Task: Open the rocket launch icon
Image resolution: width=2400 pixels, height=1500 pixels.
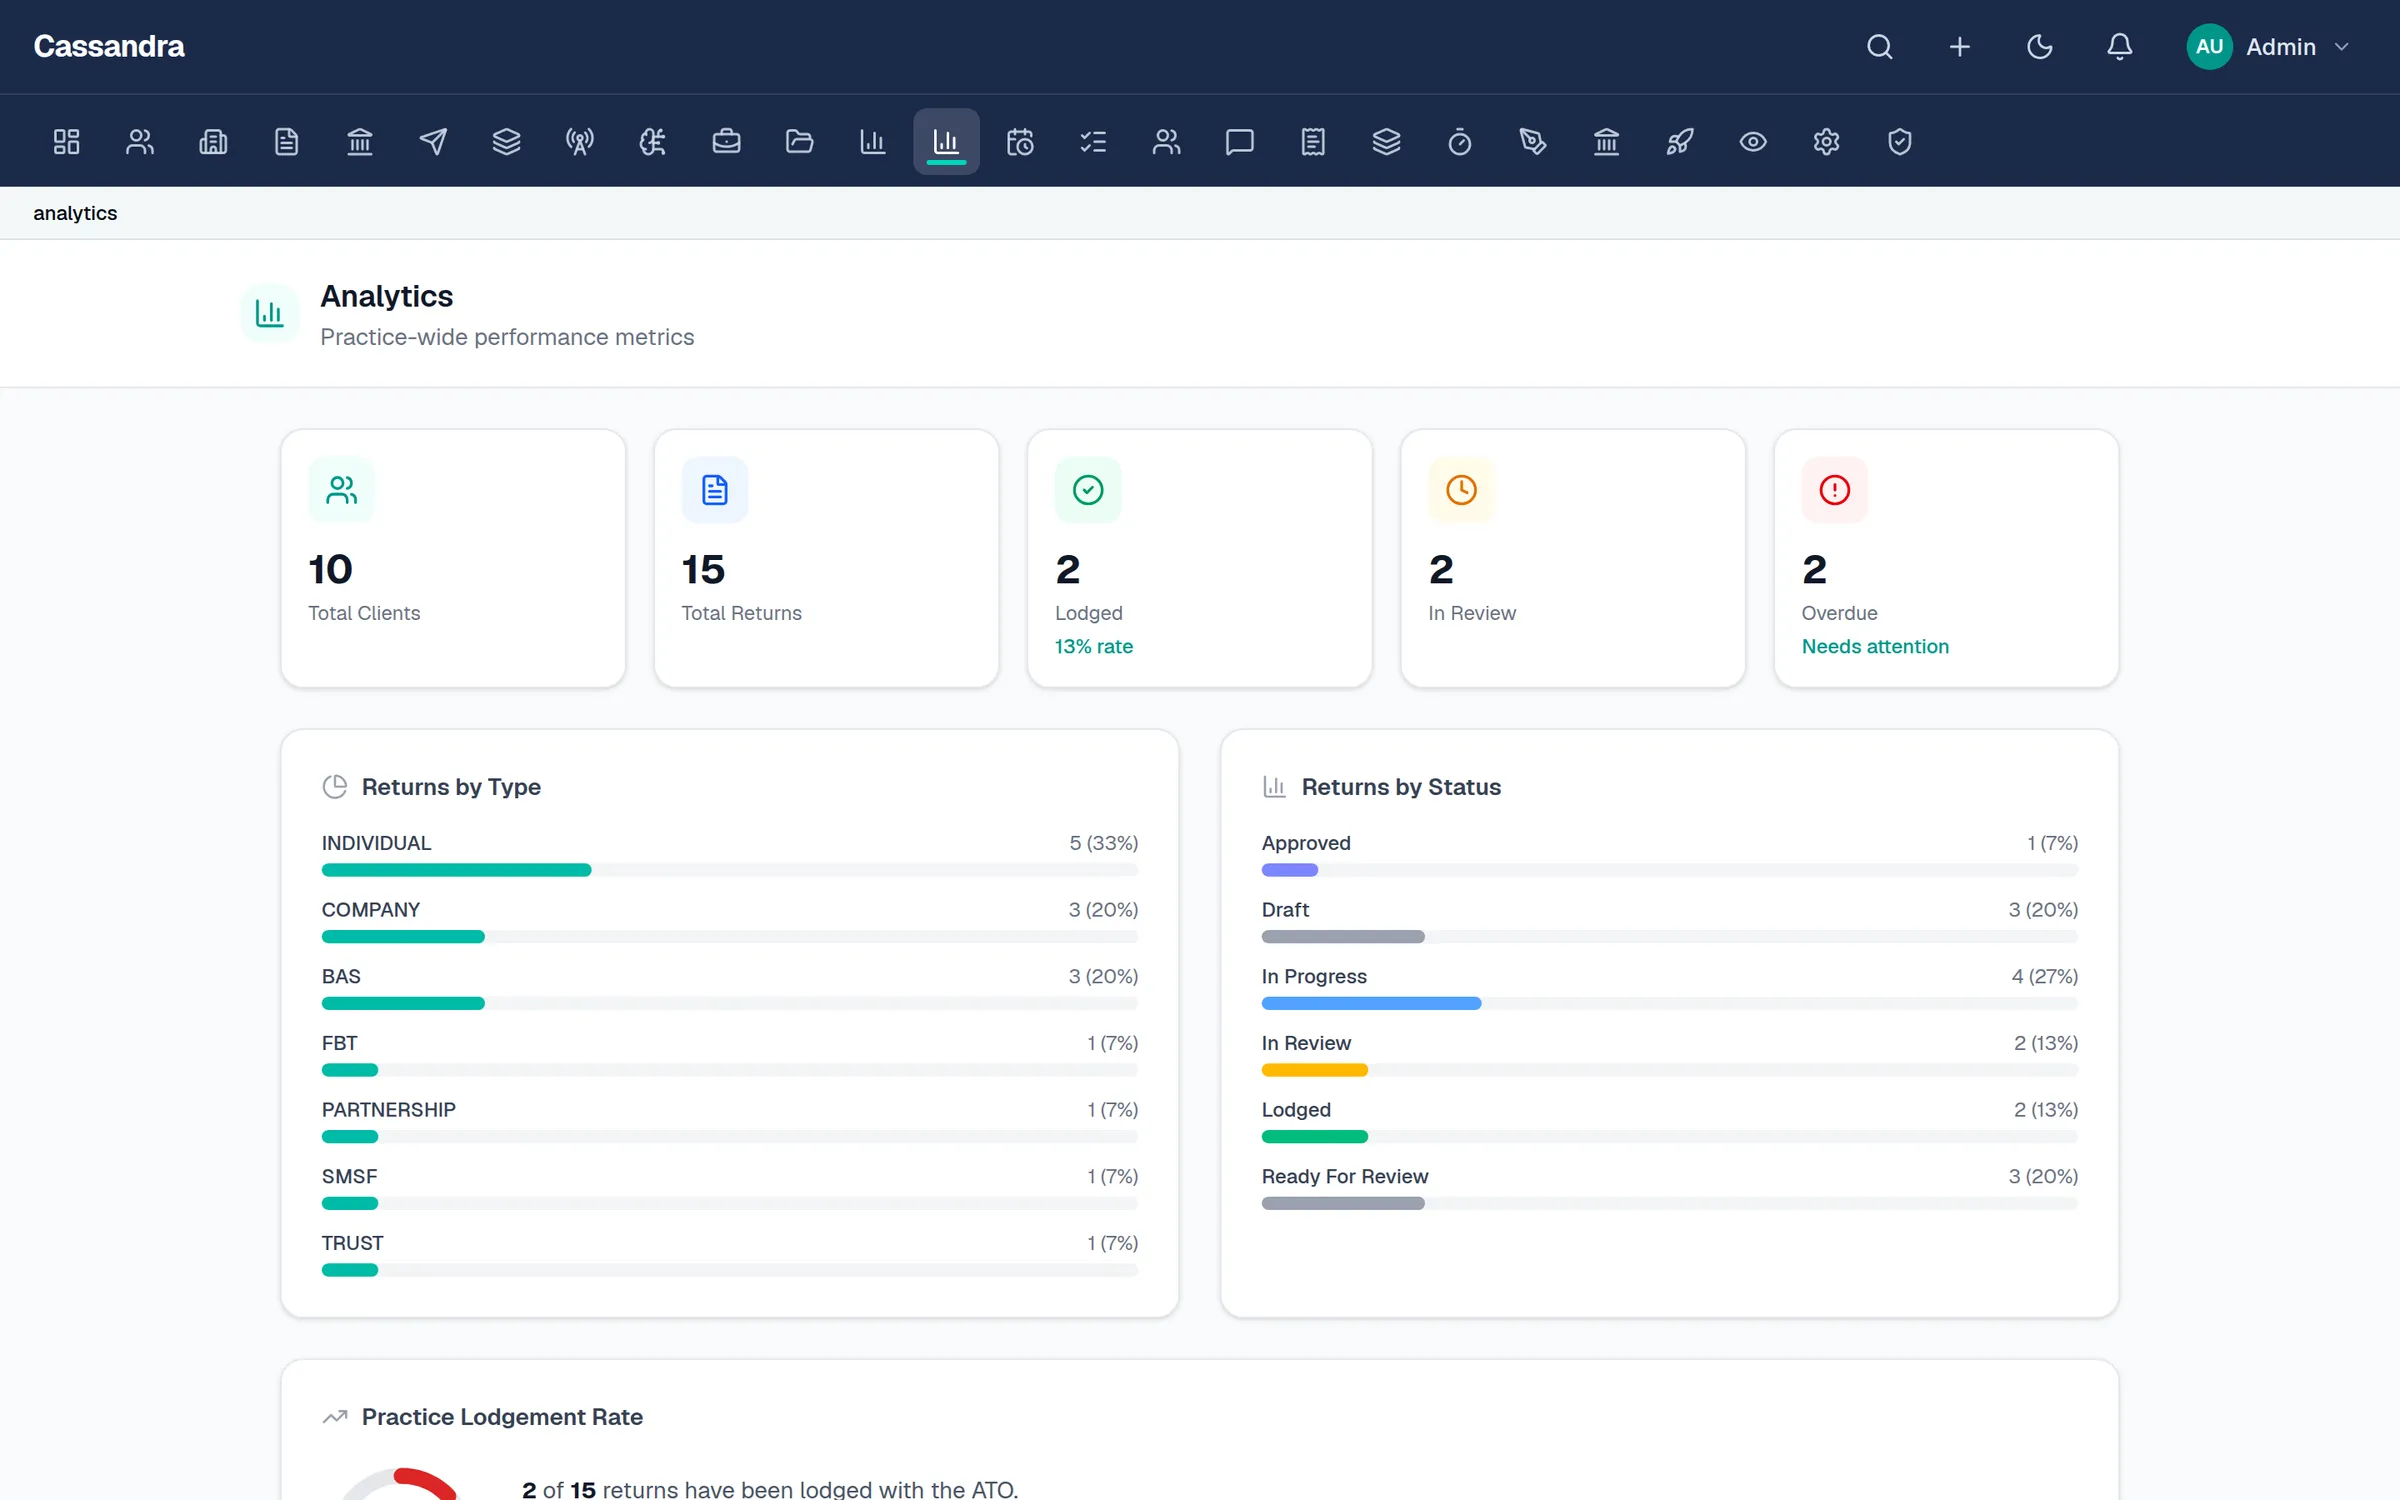Action: tap(1680, 142)
